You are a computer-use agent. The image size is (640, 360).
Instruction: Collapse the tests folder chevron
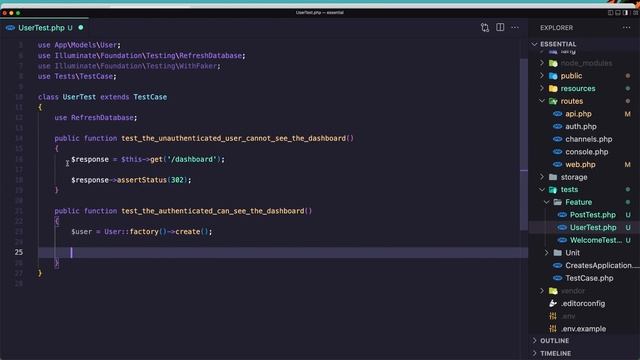[542, 190]
